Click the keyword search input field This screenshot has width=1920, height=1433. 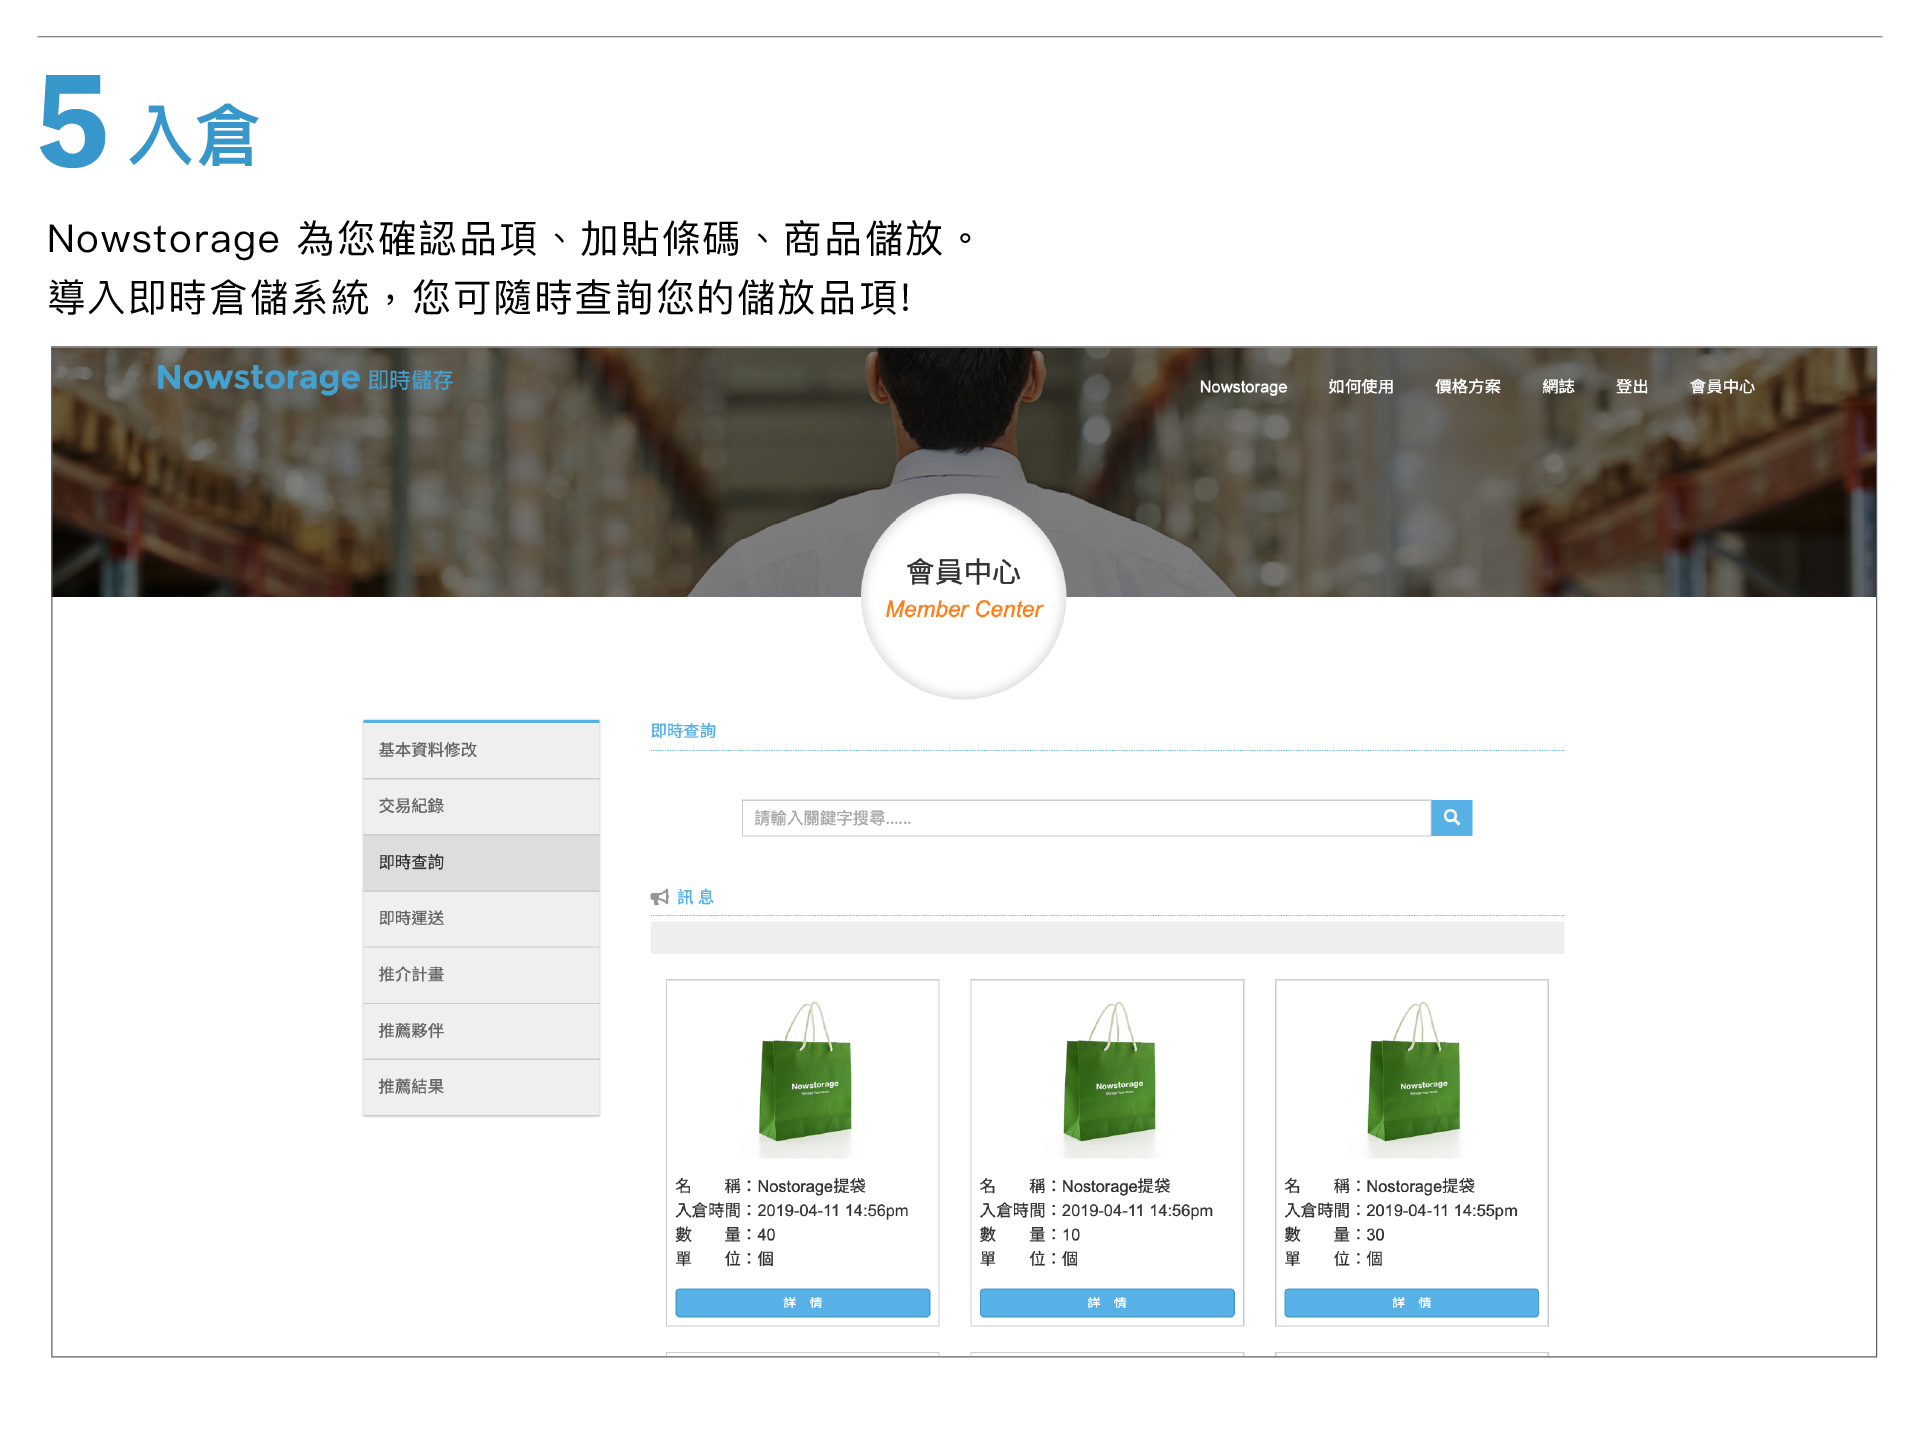point(1085,818)
